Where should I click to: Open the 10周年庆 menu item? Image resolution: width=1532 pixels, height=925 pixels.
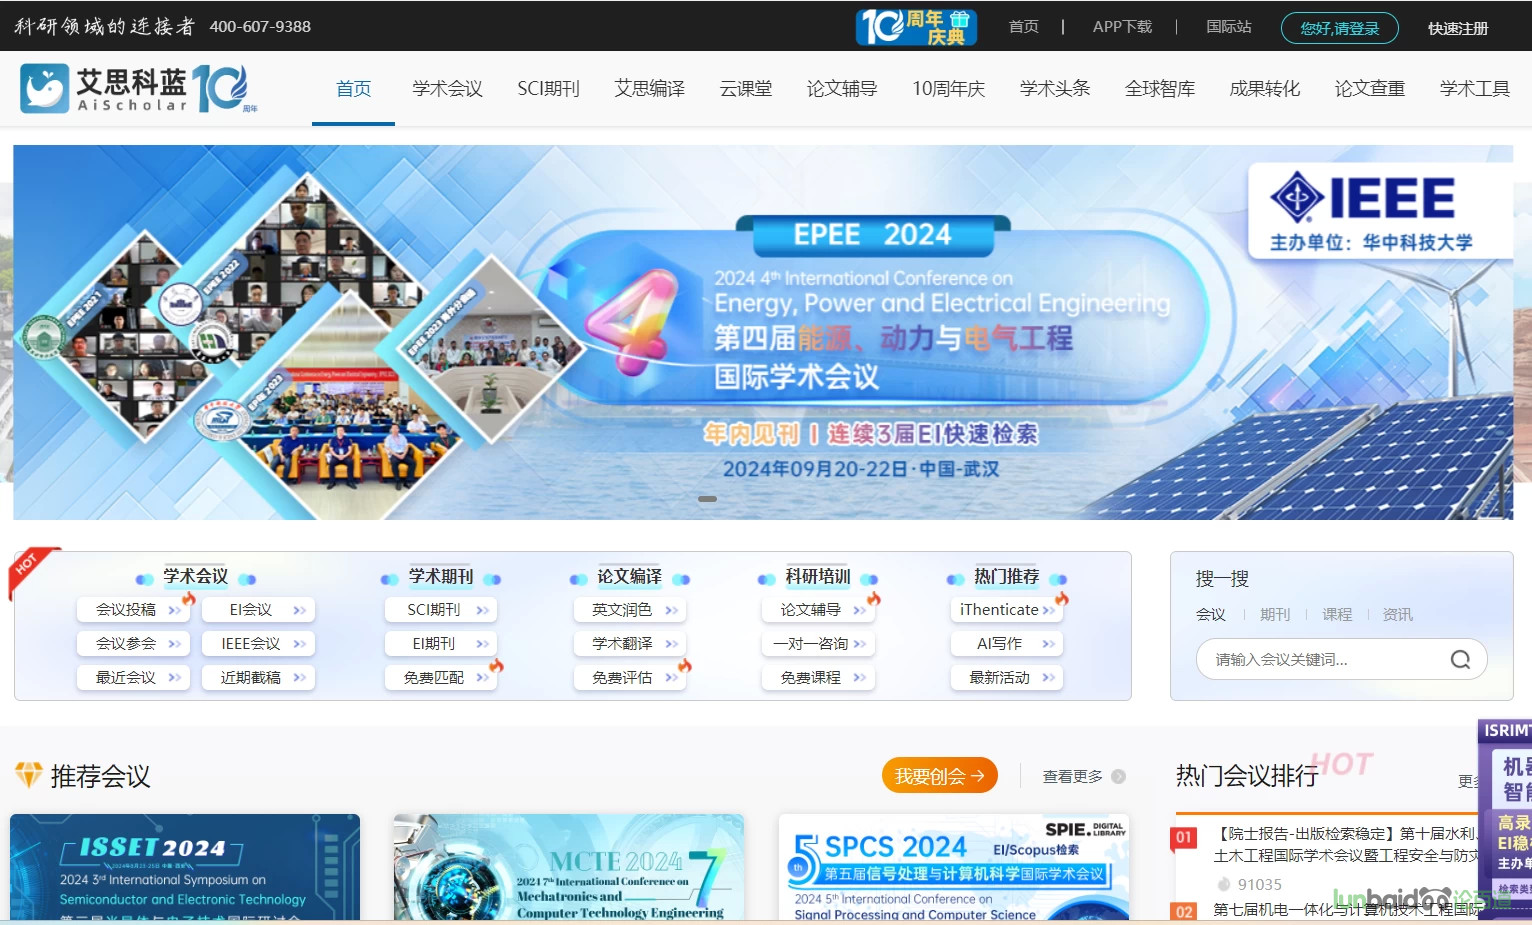click(948, 89)
